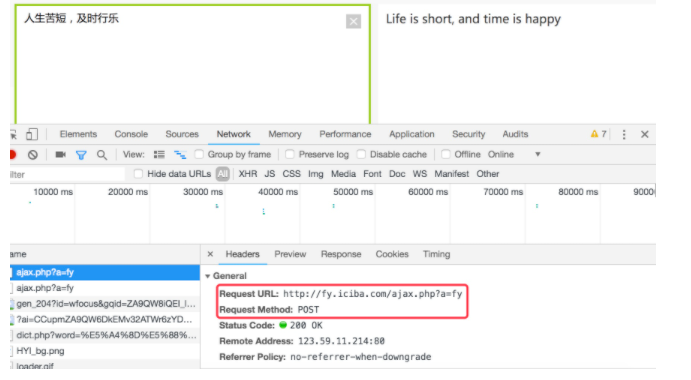This screenshot has width=691, height=380.
Task: Show the warnings count indicator
Action: (x=598, y=134)
